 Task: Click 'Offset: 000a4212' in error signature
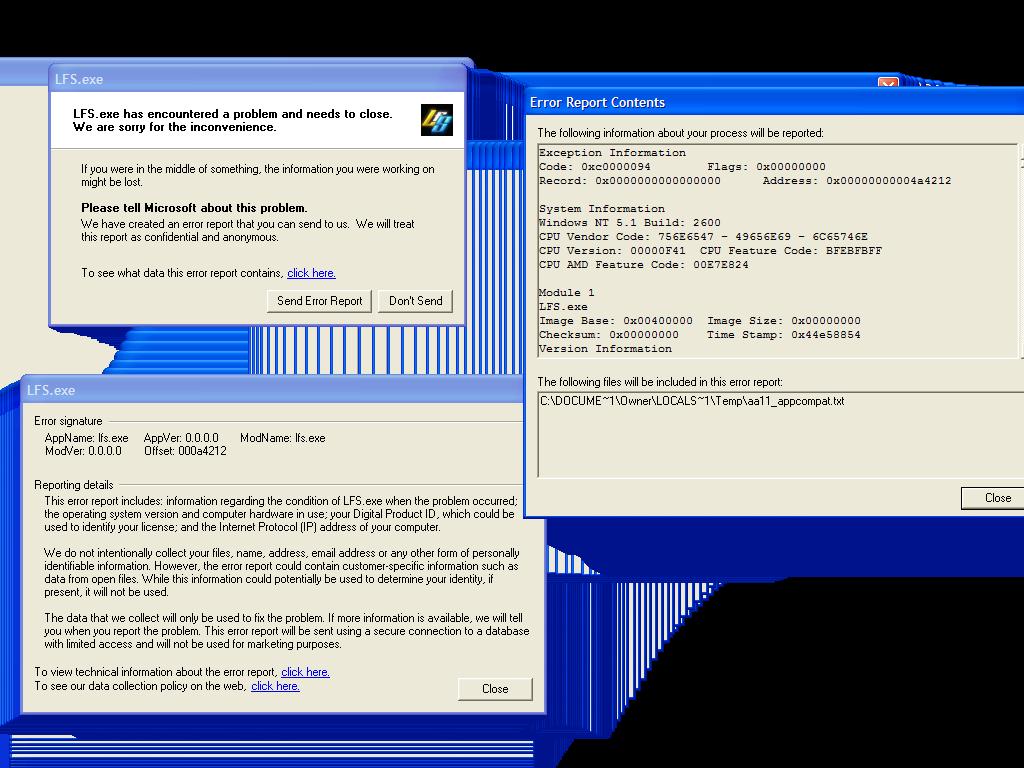[185, 451]
